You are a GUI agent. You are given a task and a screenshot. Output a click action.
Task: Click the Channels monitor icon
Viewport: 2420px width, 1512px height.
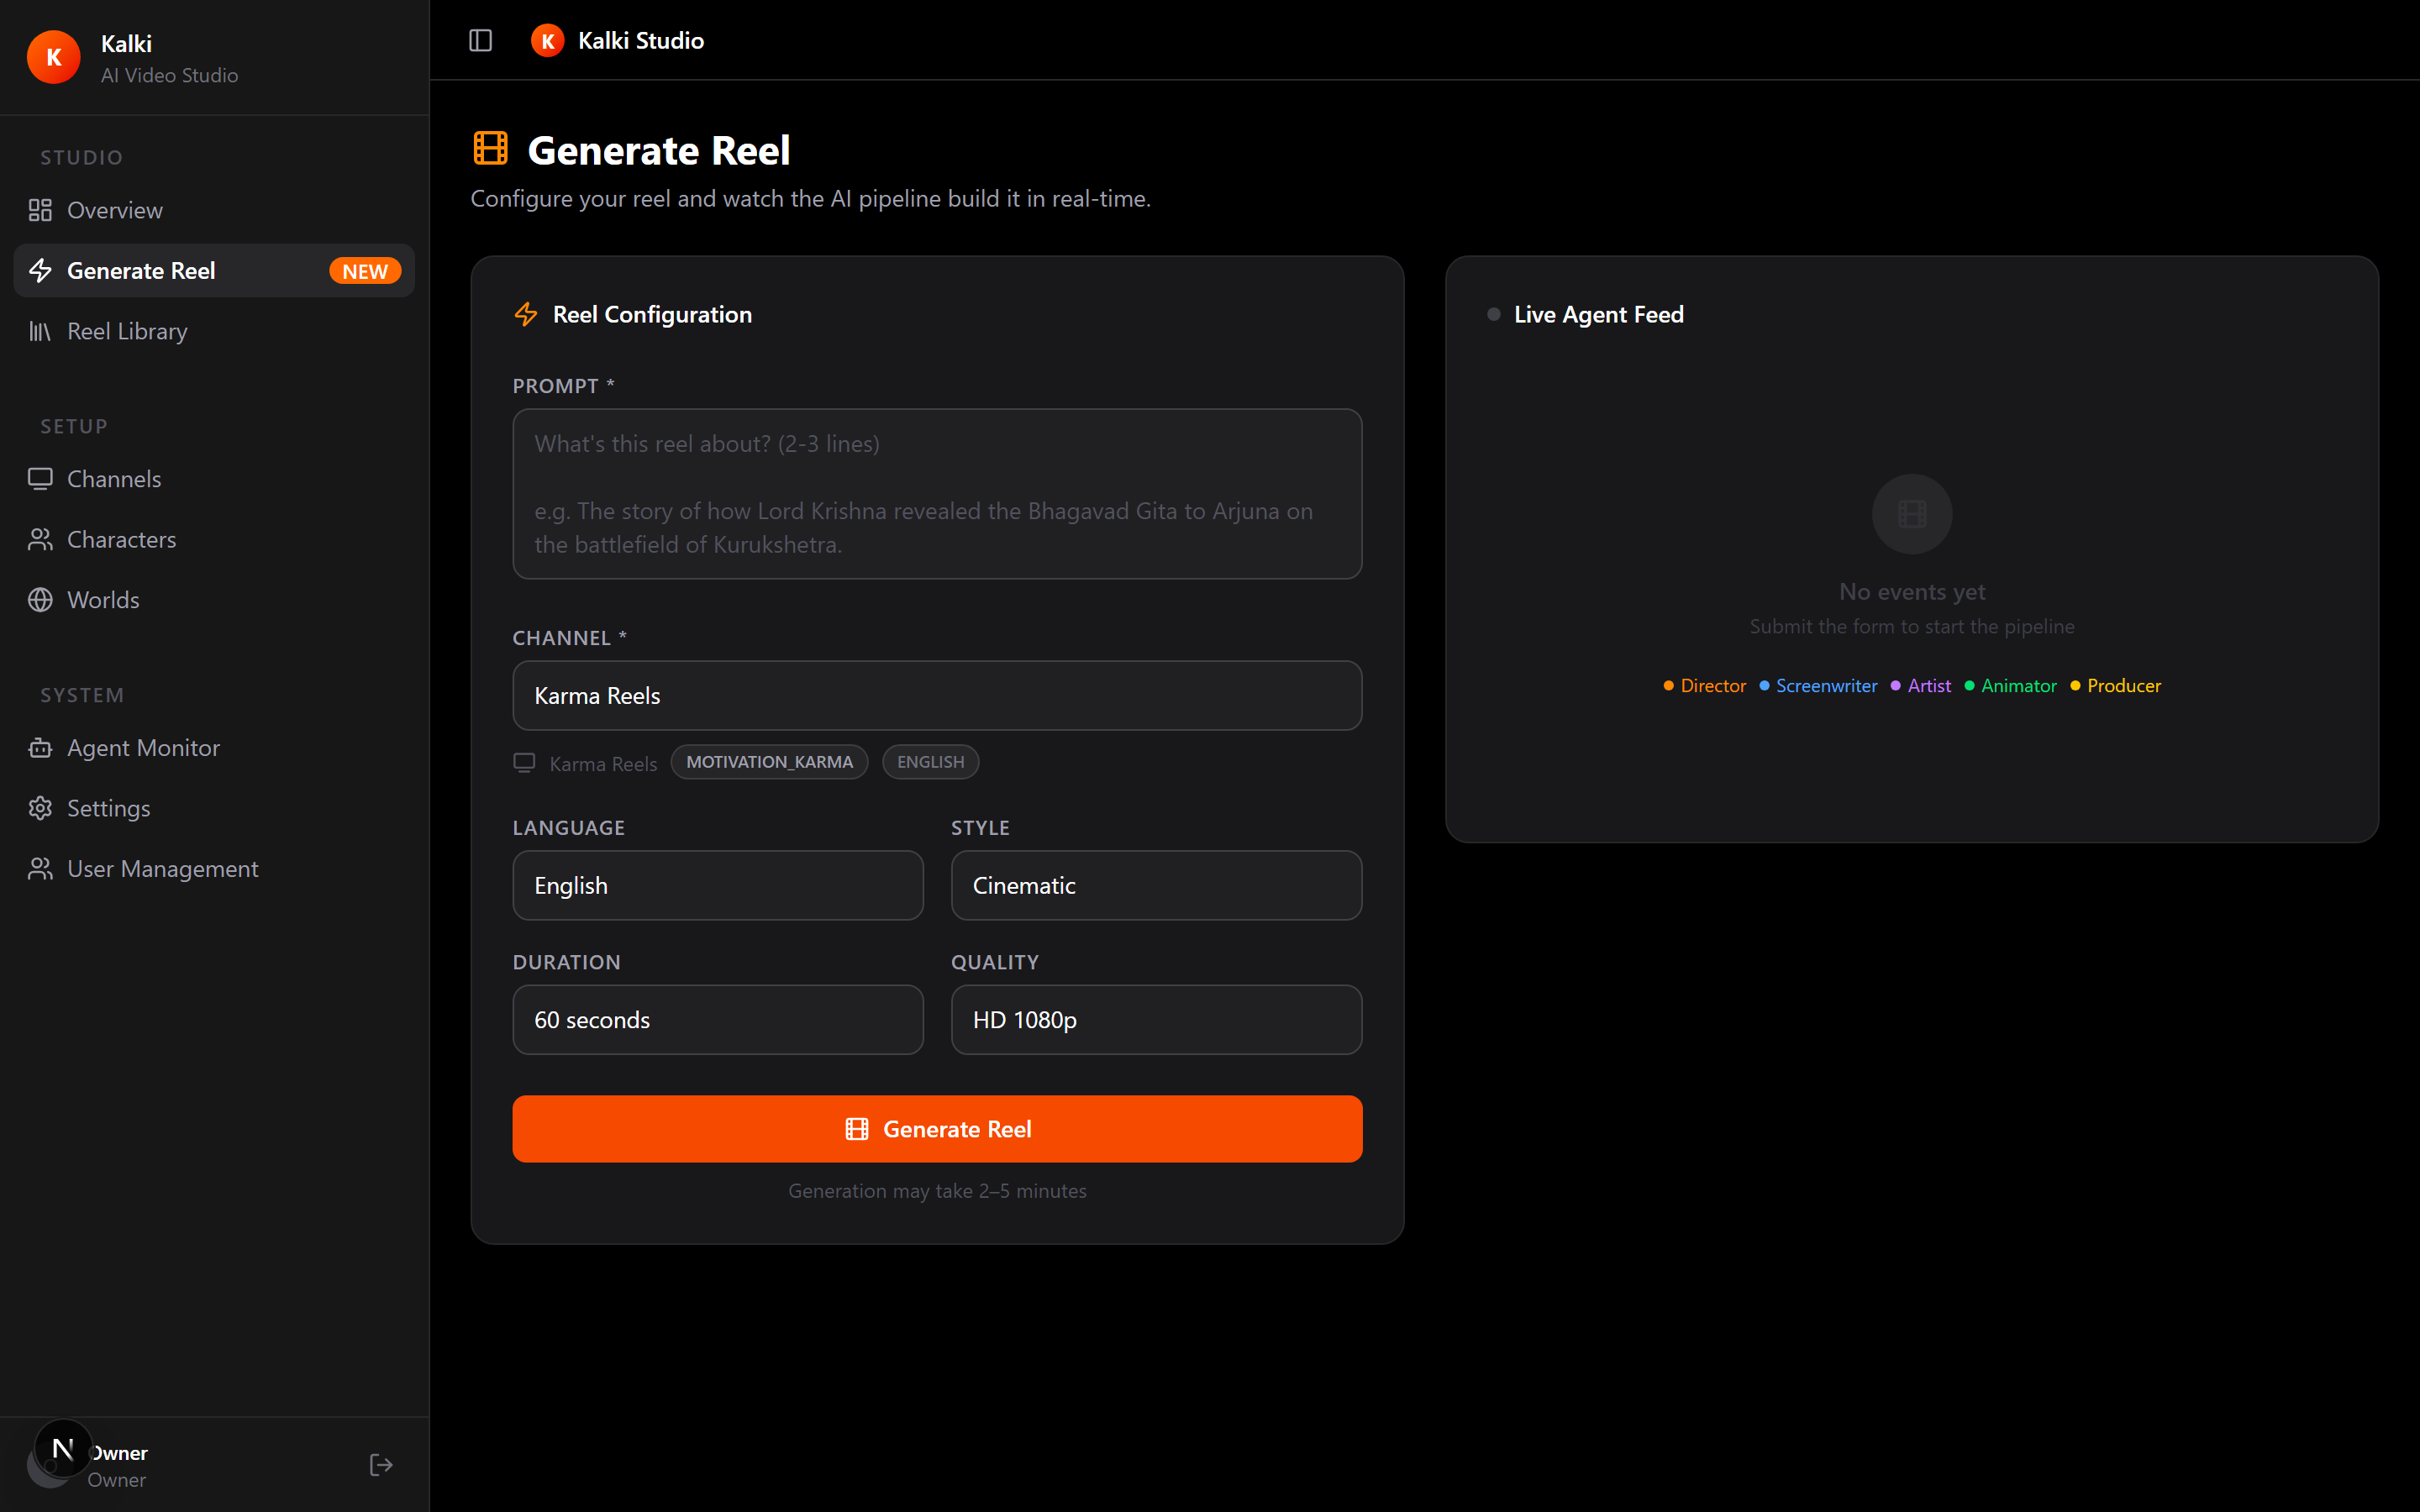40,479
